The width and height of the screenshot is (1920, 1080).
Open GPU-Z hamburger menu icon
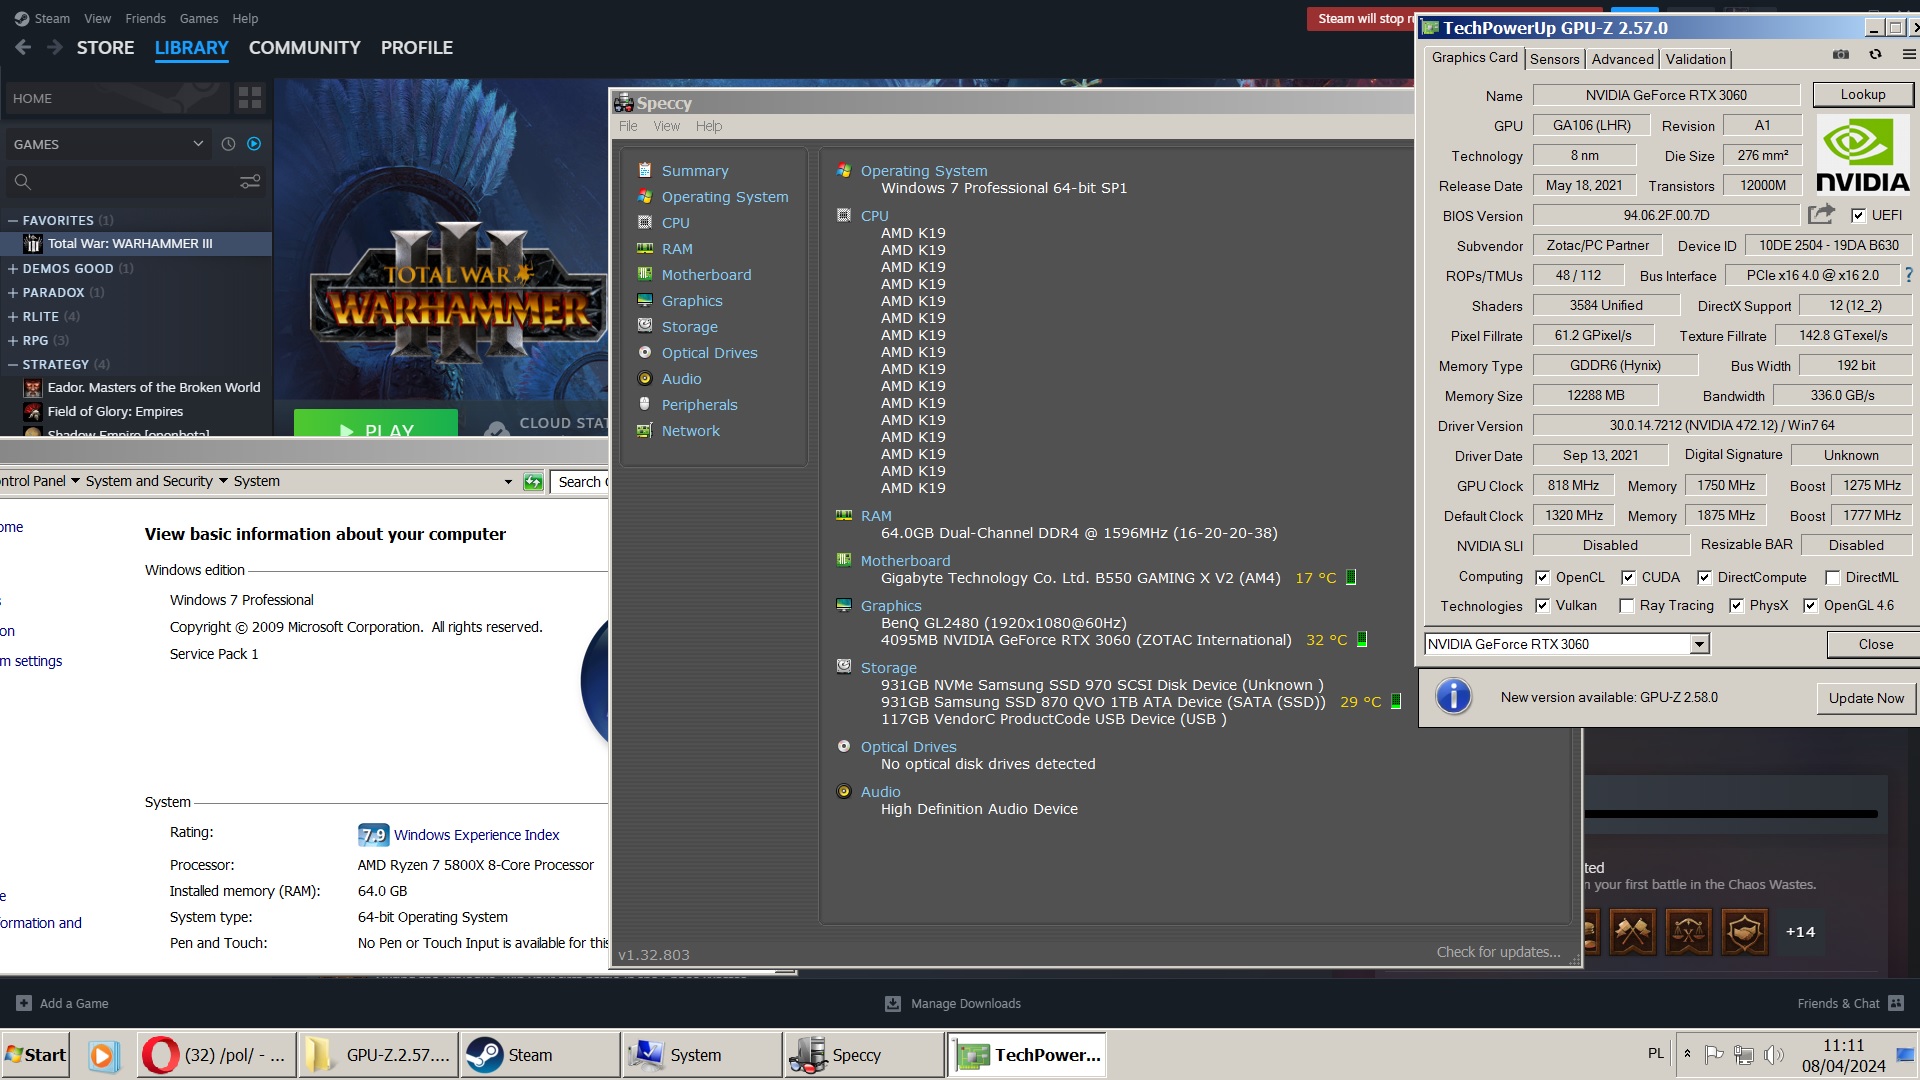point(1909,55)
